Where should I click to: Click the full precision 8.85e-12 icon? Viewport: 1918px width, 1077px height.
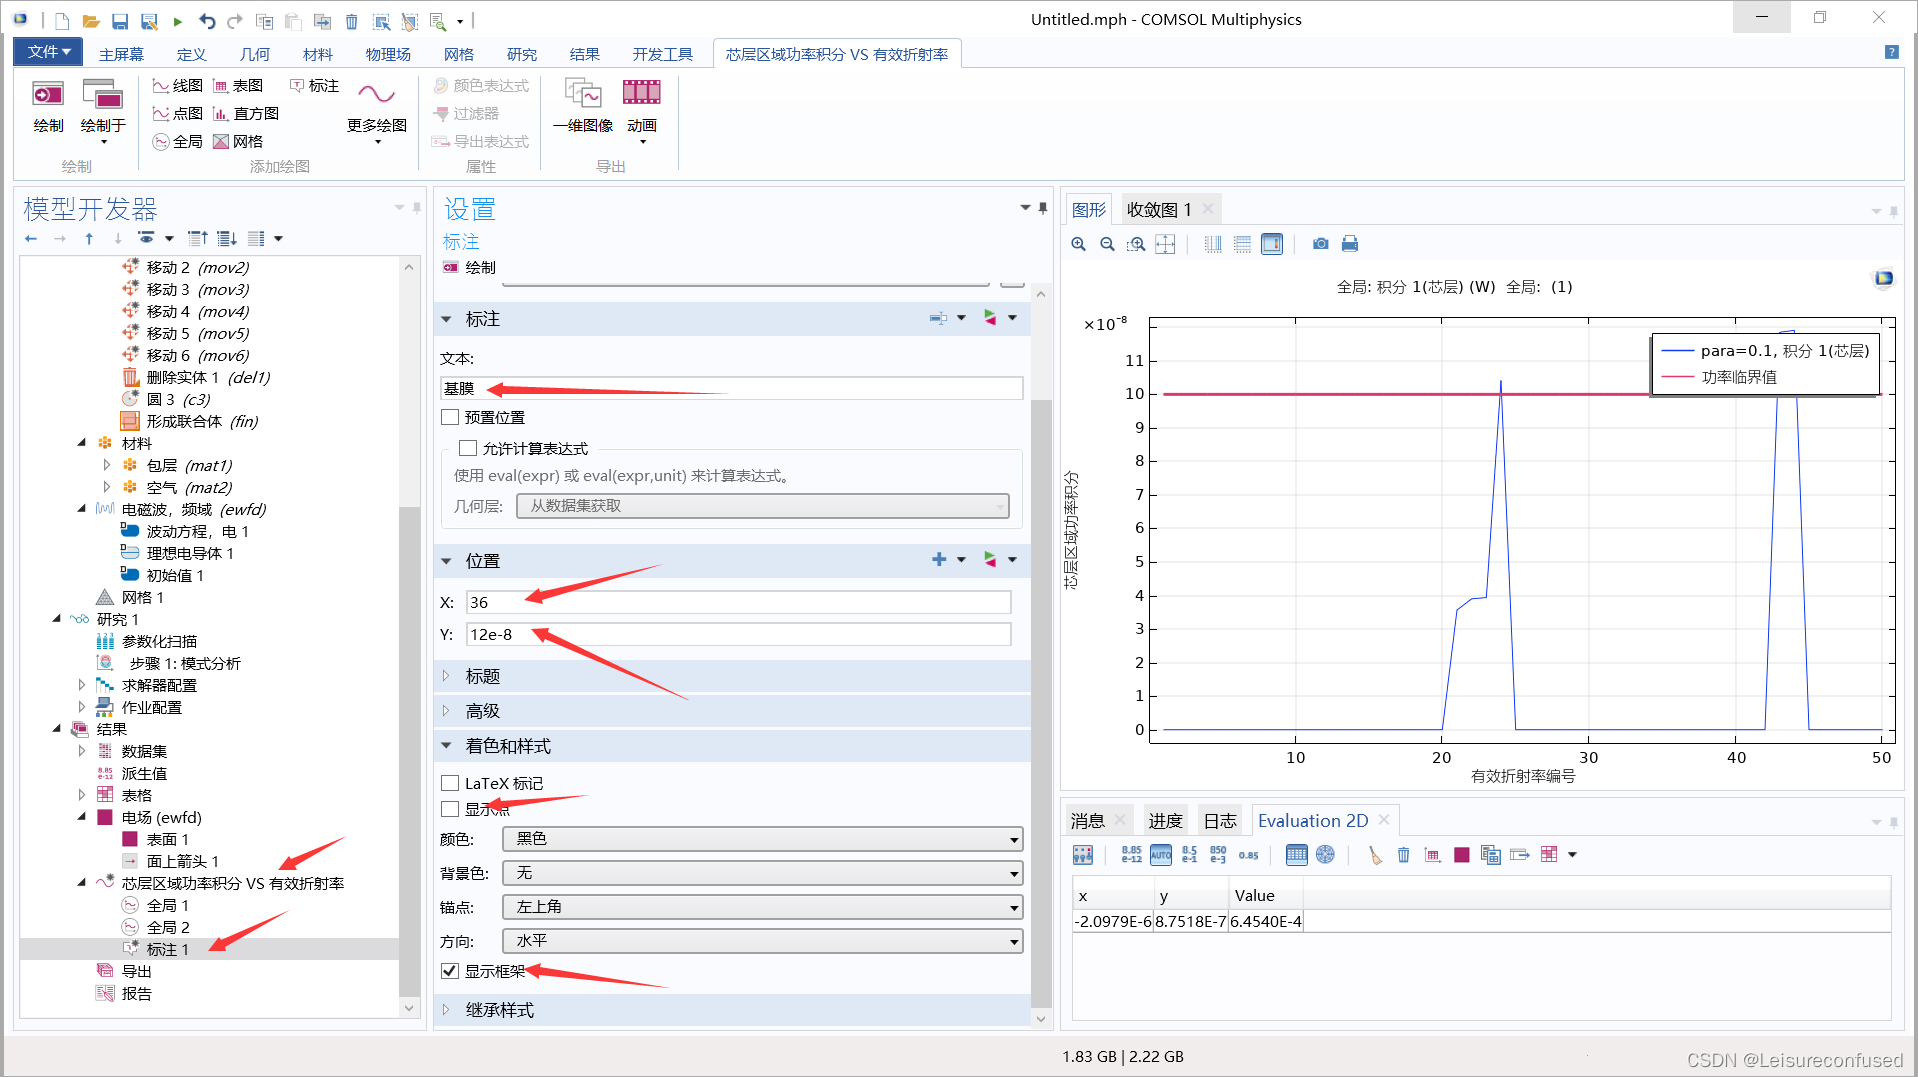point(1131,855)
